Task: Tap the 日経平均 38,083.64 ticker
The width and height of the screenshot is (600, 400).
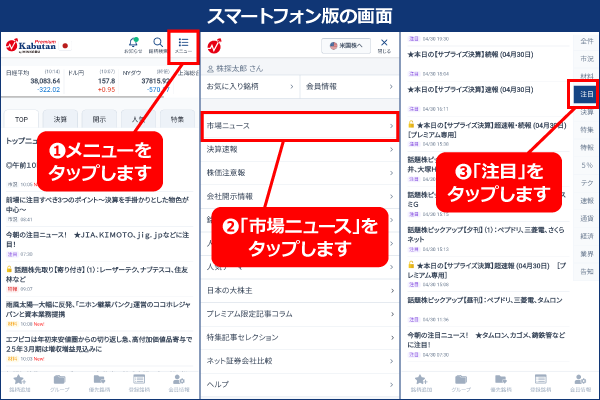Action: click(33, 81)
